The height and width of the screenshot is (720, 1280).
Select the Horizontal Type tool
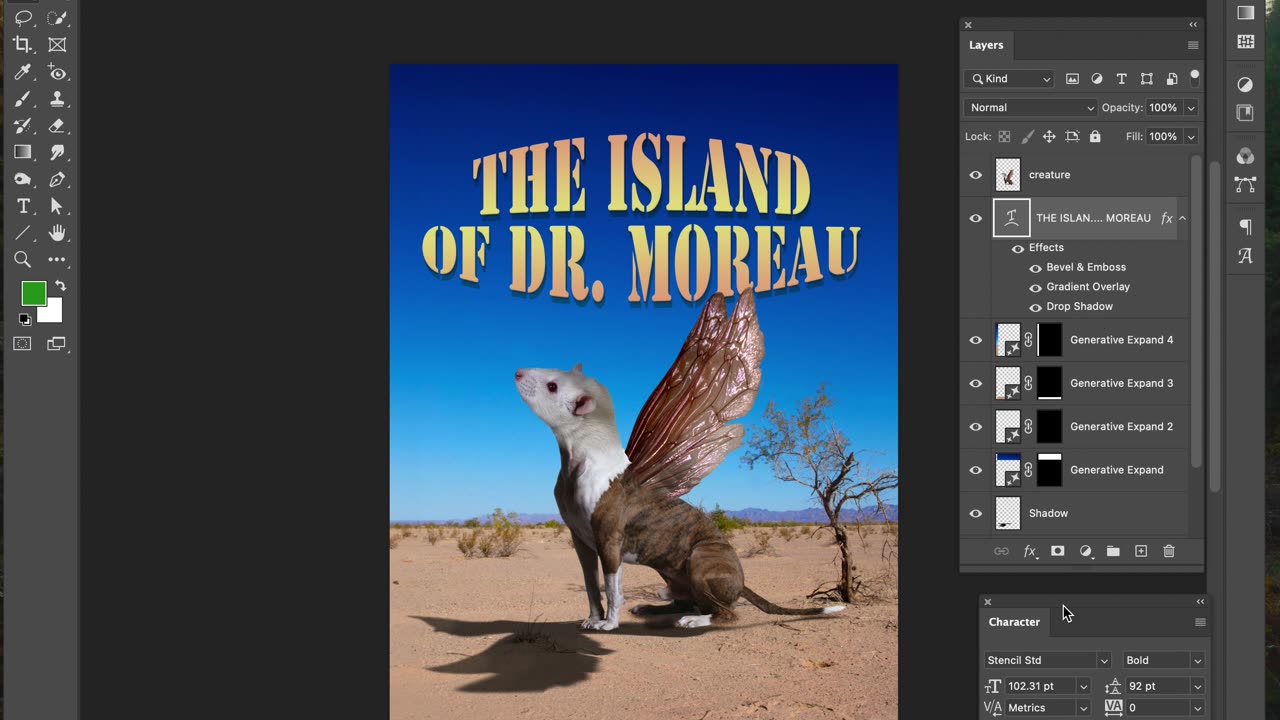pyautogui.click(x=23, y=206)
